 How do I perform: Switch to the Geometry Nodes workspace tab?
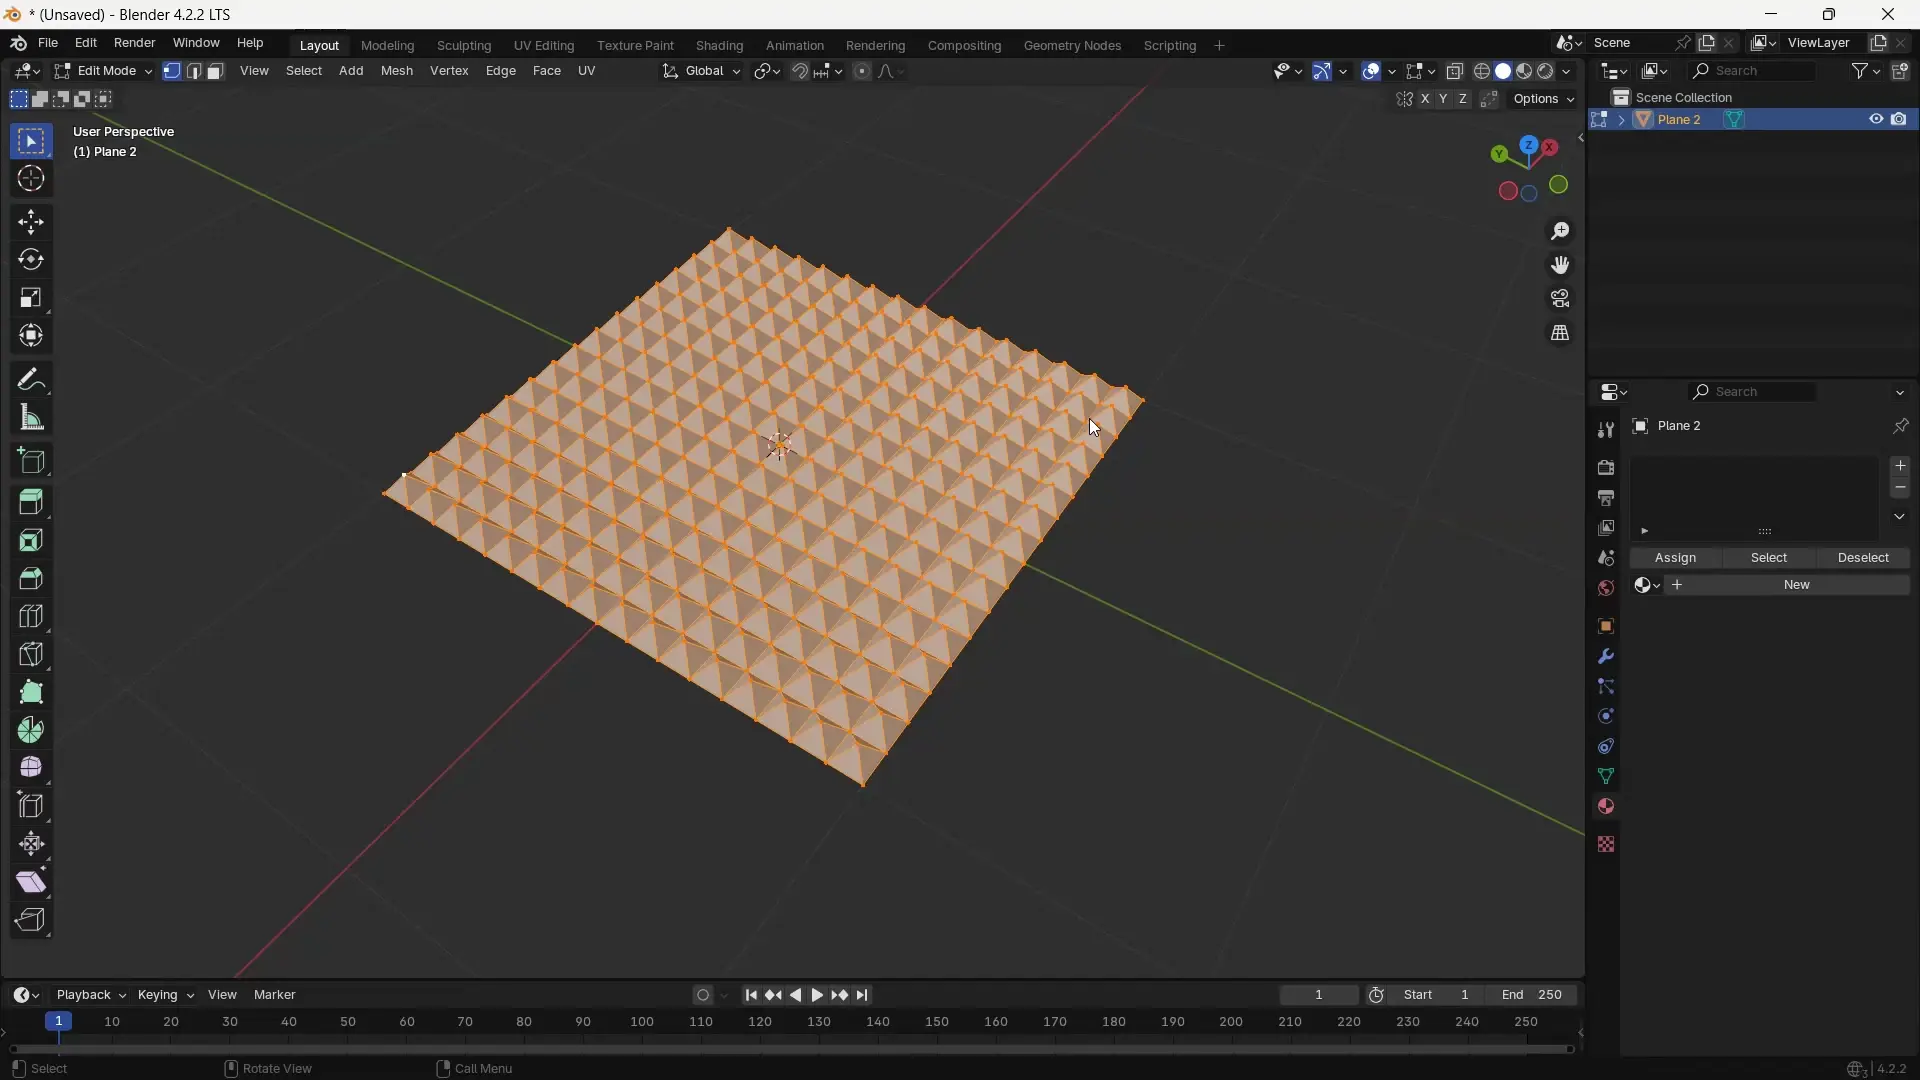pyautogui.click(x=1072, y=46)
